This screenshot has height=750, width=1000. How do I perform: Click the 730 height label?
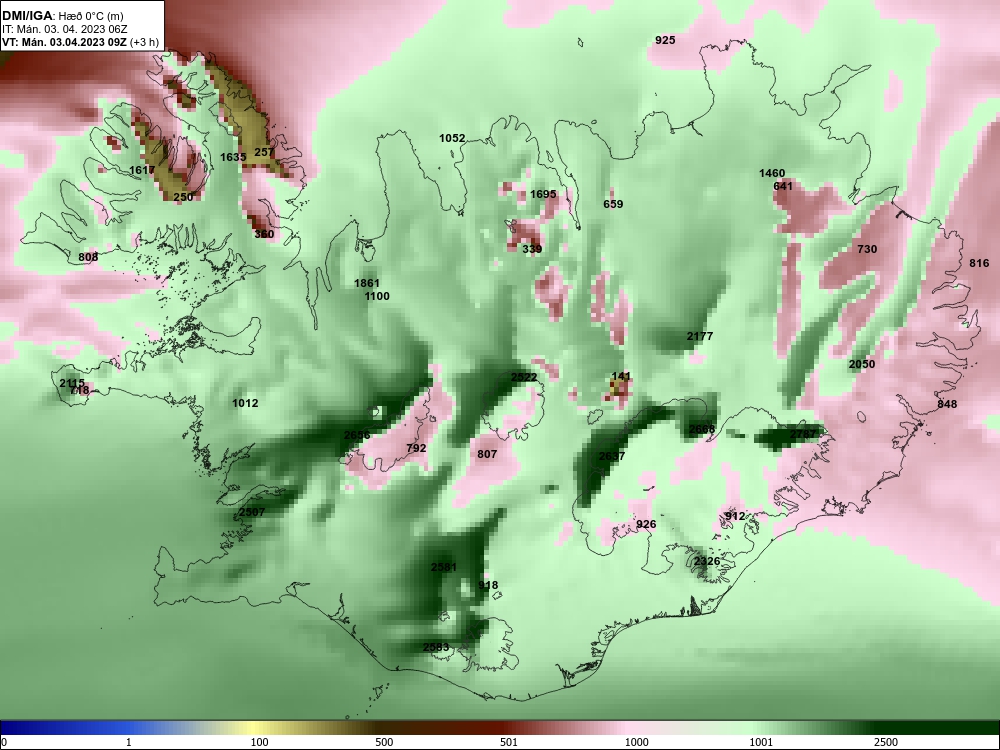coord(867,249)
